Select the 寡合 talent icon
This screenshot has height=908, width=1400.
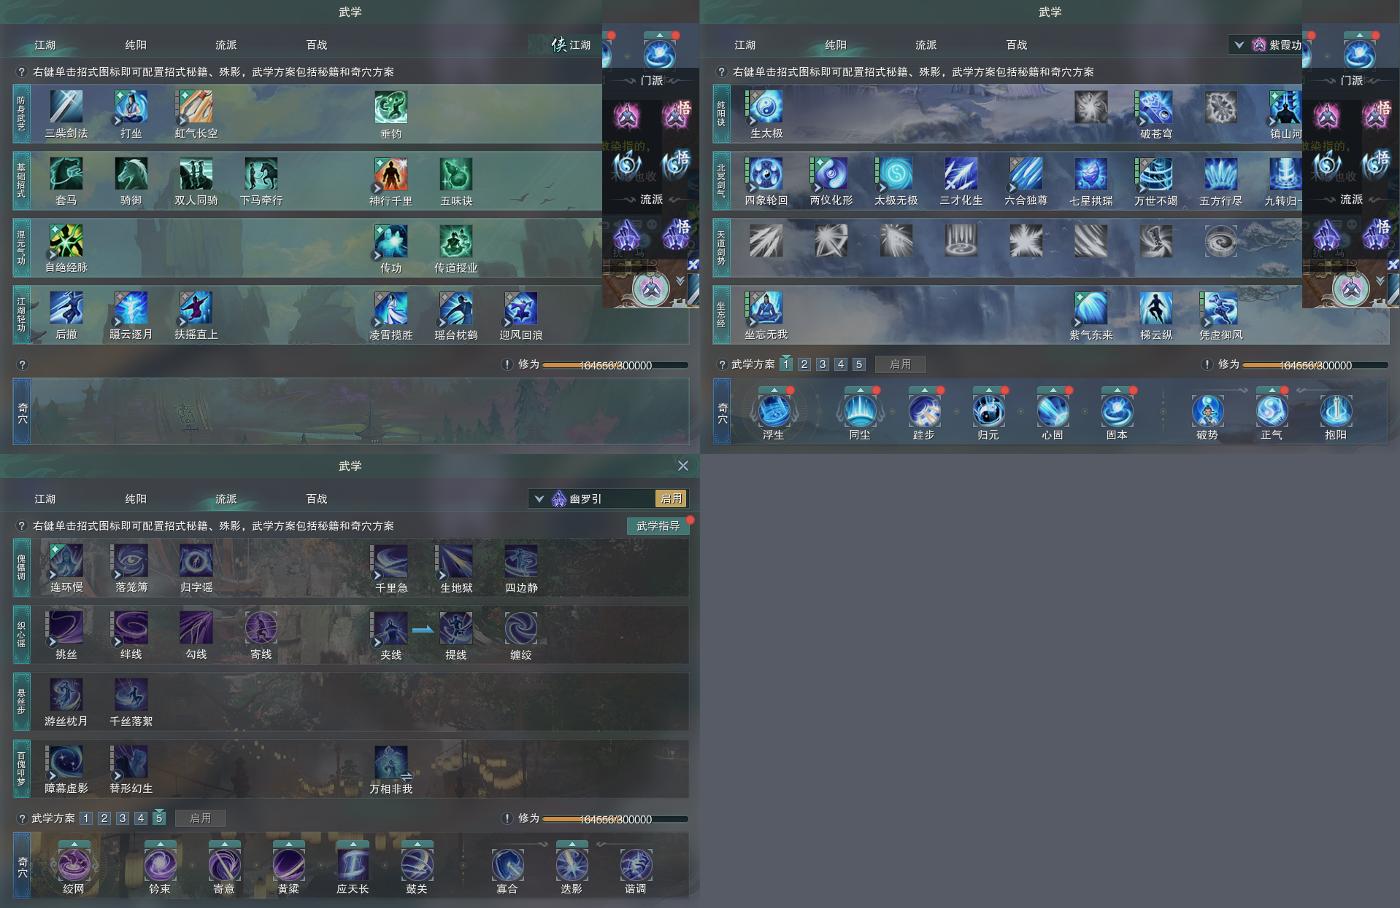(x=507, y=865)
